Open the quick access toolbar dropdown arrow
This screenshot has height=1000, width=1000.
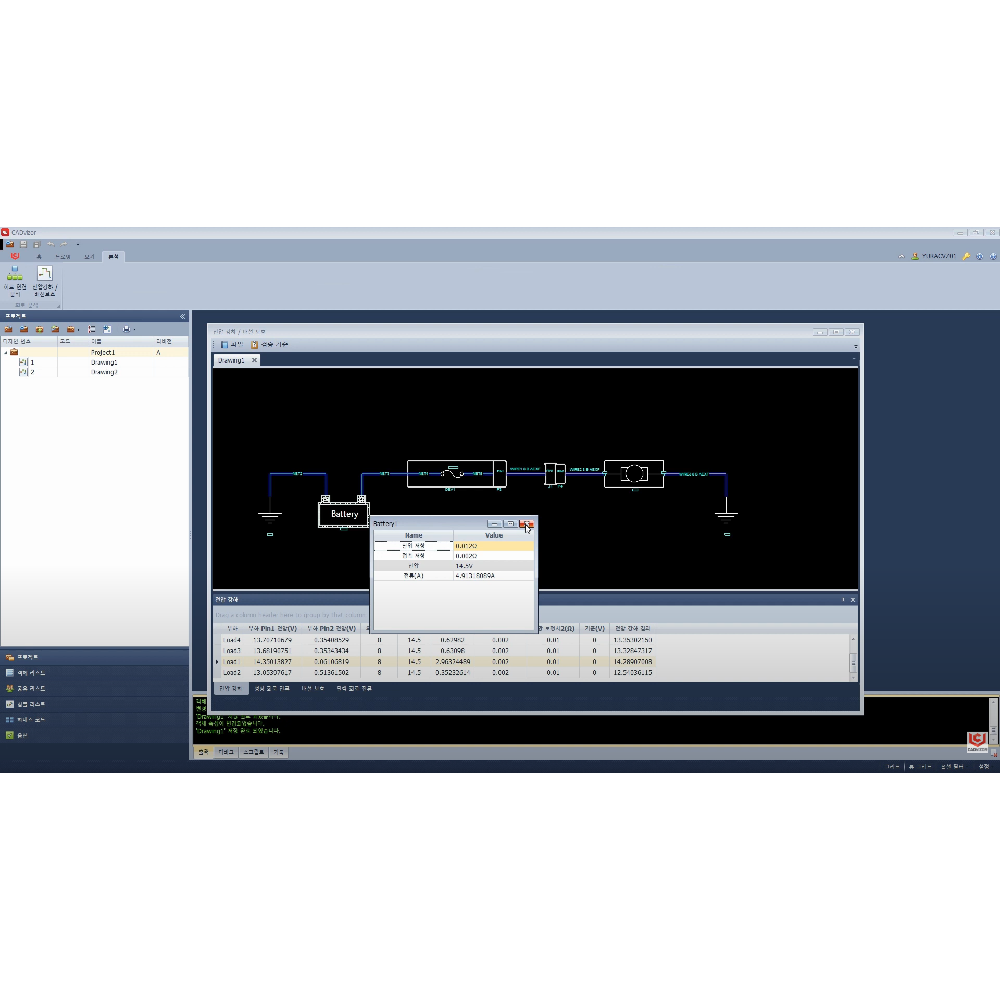pyautogui.click(x=78, y=244)
